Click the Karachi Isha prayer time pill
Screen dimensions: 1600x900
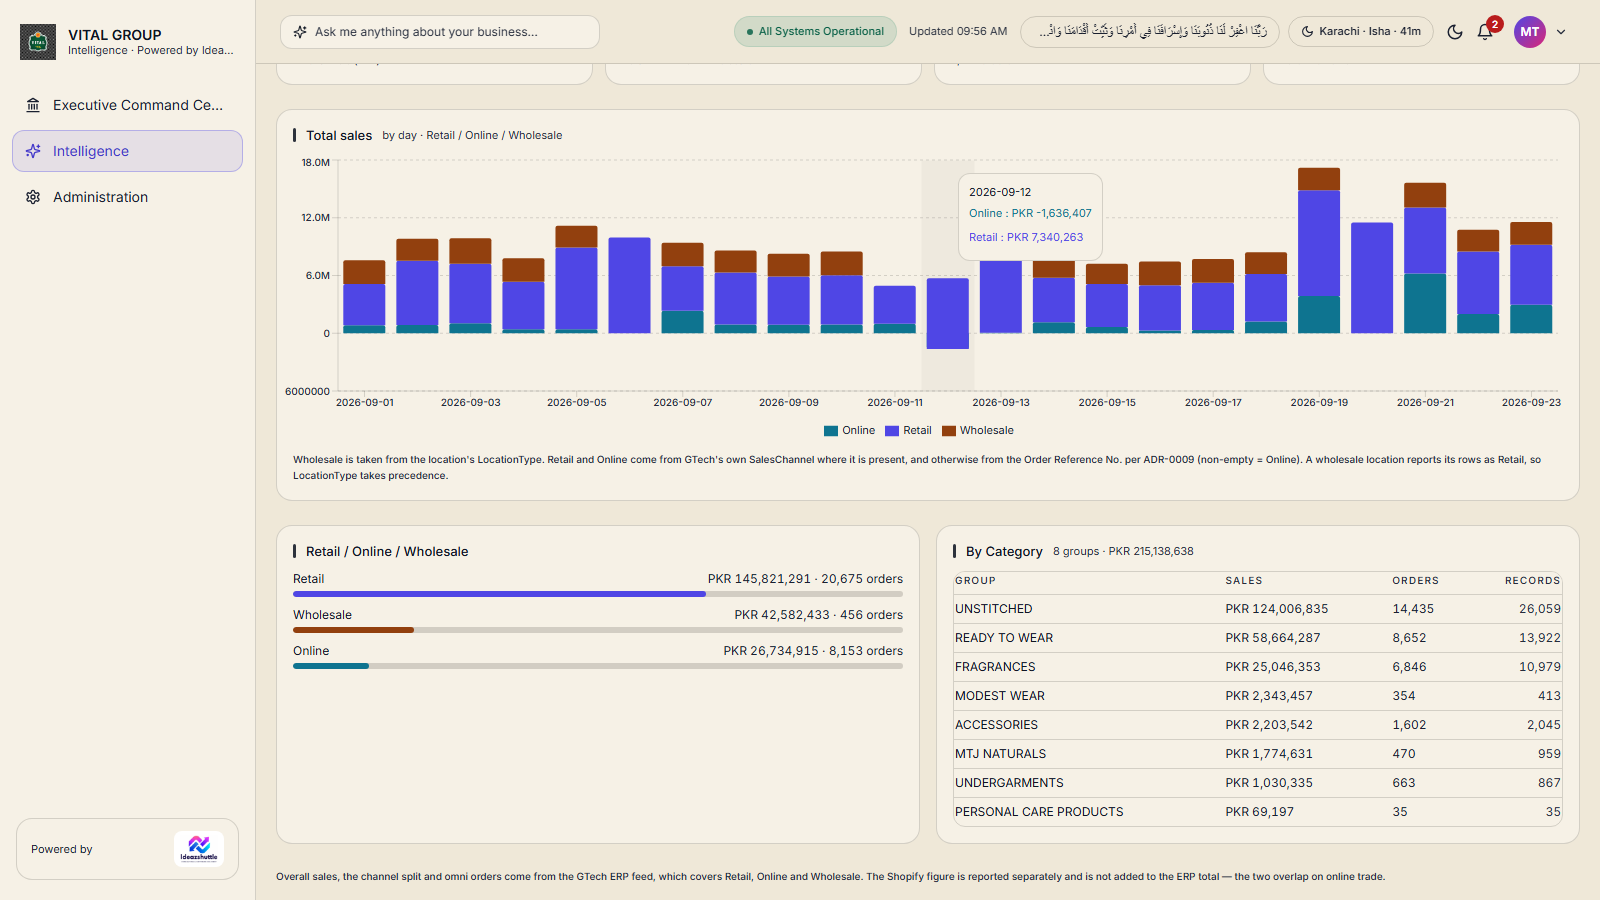pos(1361,32)
